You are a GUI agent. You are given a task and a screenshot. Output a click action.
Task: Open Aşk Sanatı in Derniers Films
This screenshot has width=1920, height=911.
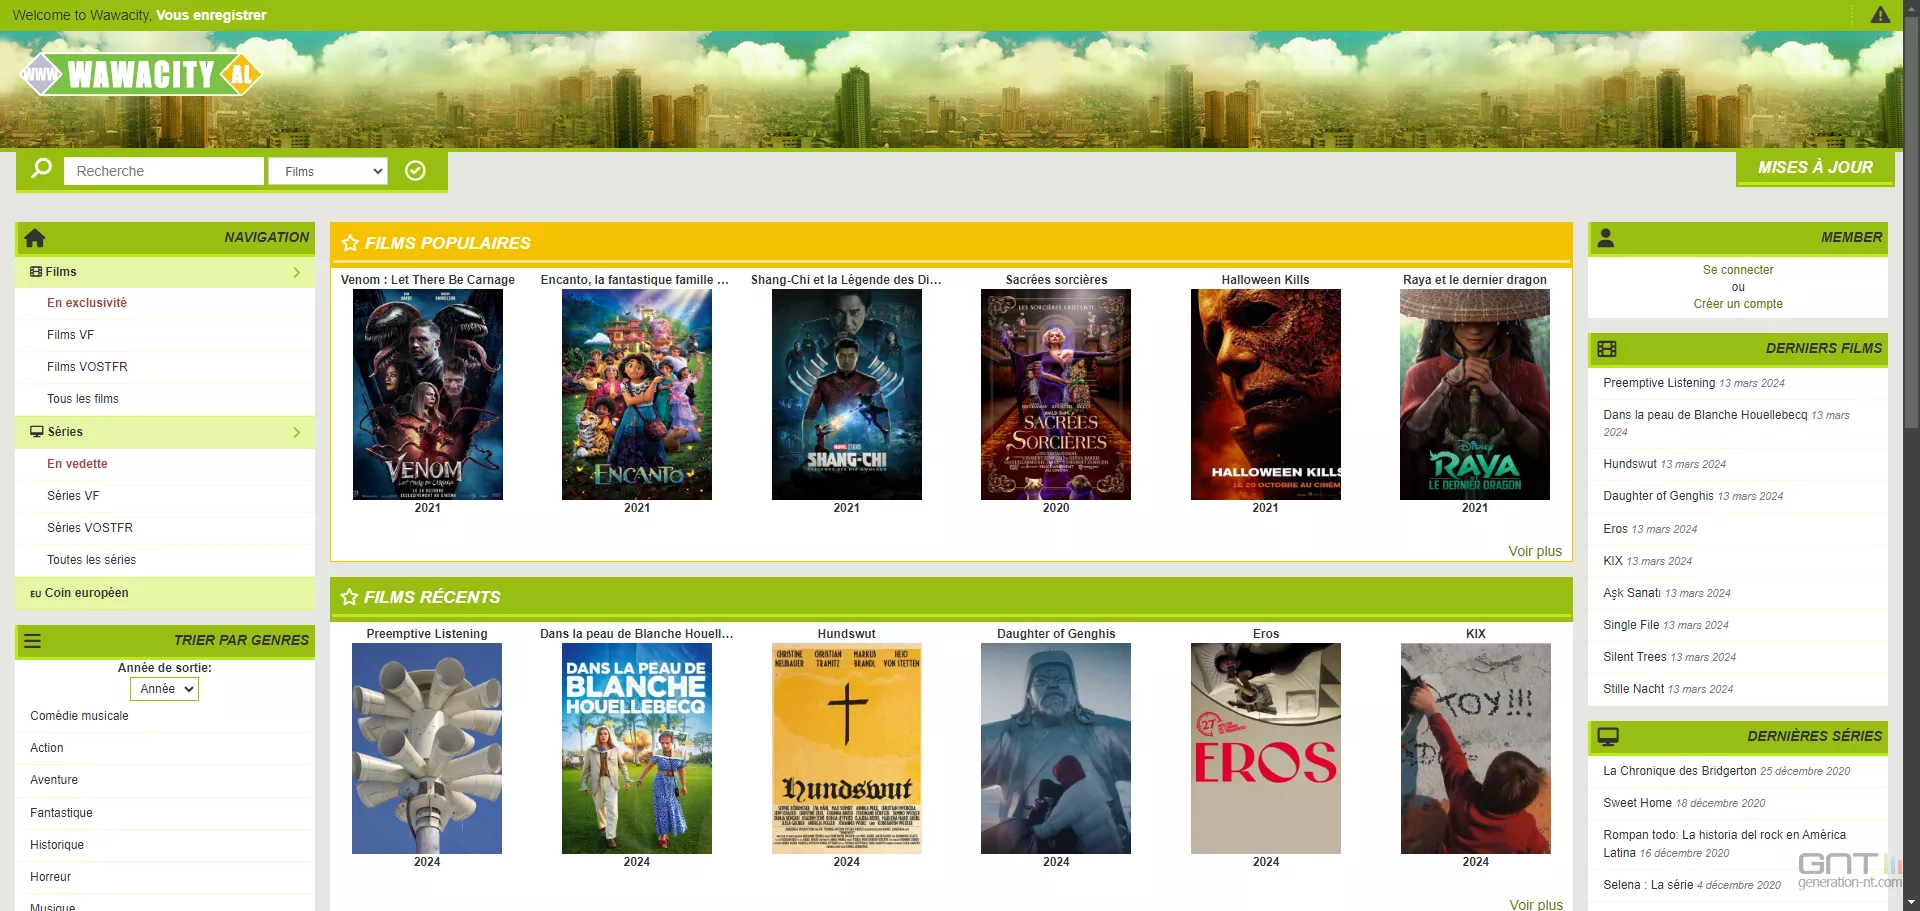click(1632, 593)
